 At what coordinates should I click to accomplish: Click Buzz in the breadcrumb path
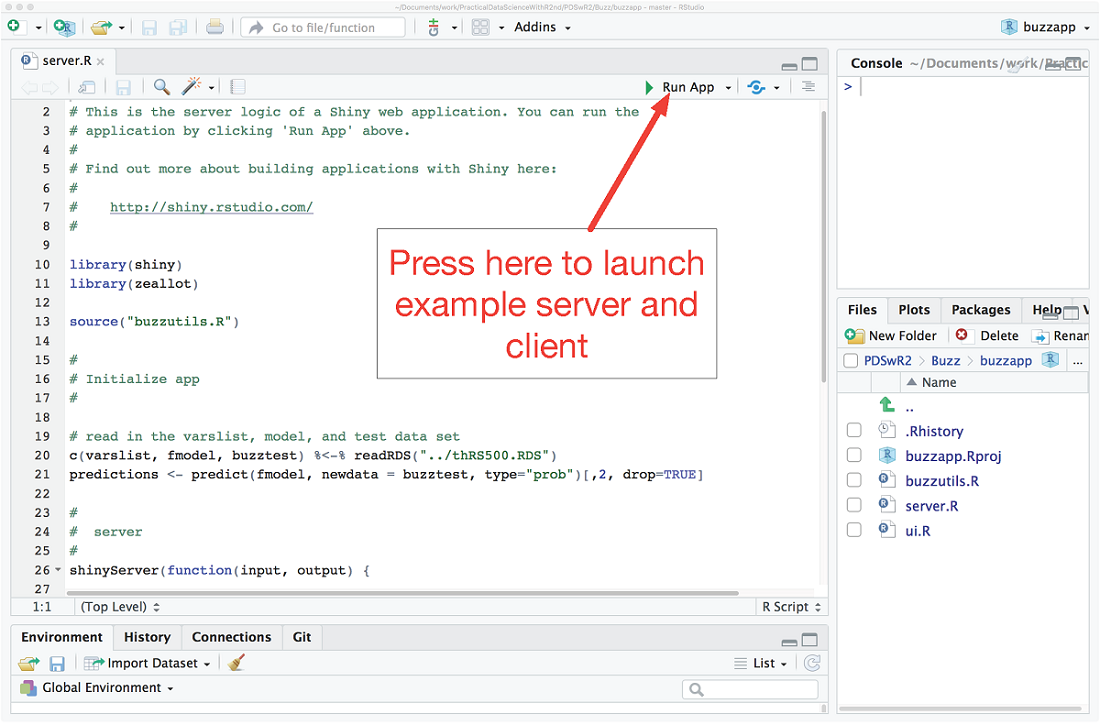pyautogui.click(x=946, y=361)
